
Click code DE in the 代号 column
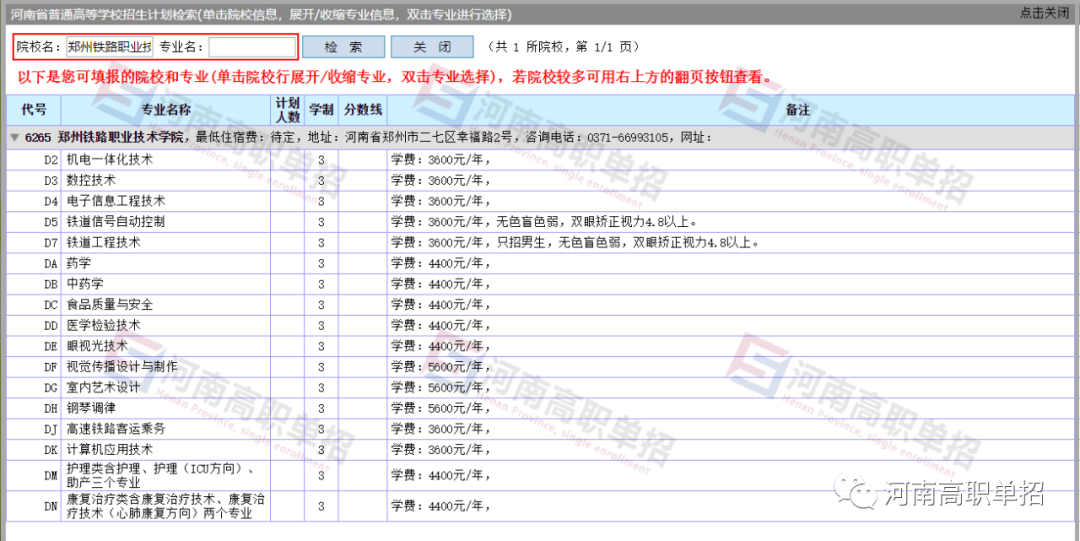(x=50, y=346)
